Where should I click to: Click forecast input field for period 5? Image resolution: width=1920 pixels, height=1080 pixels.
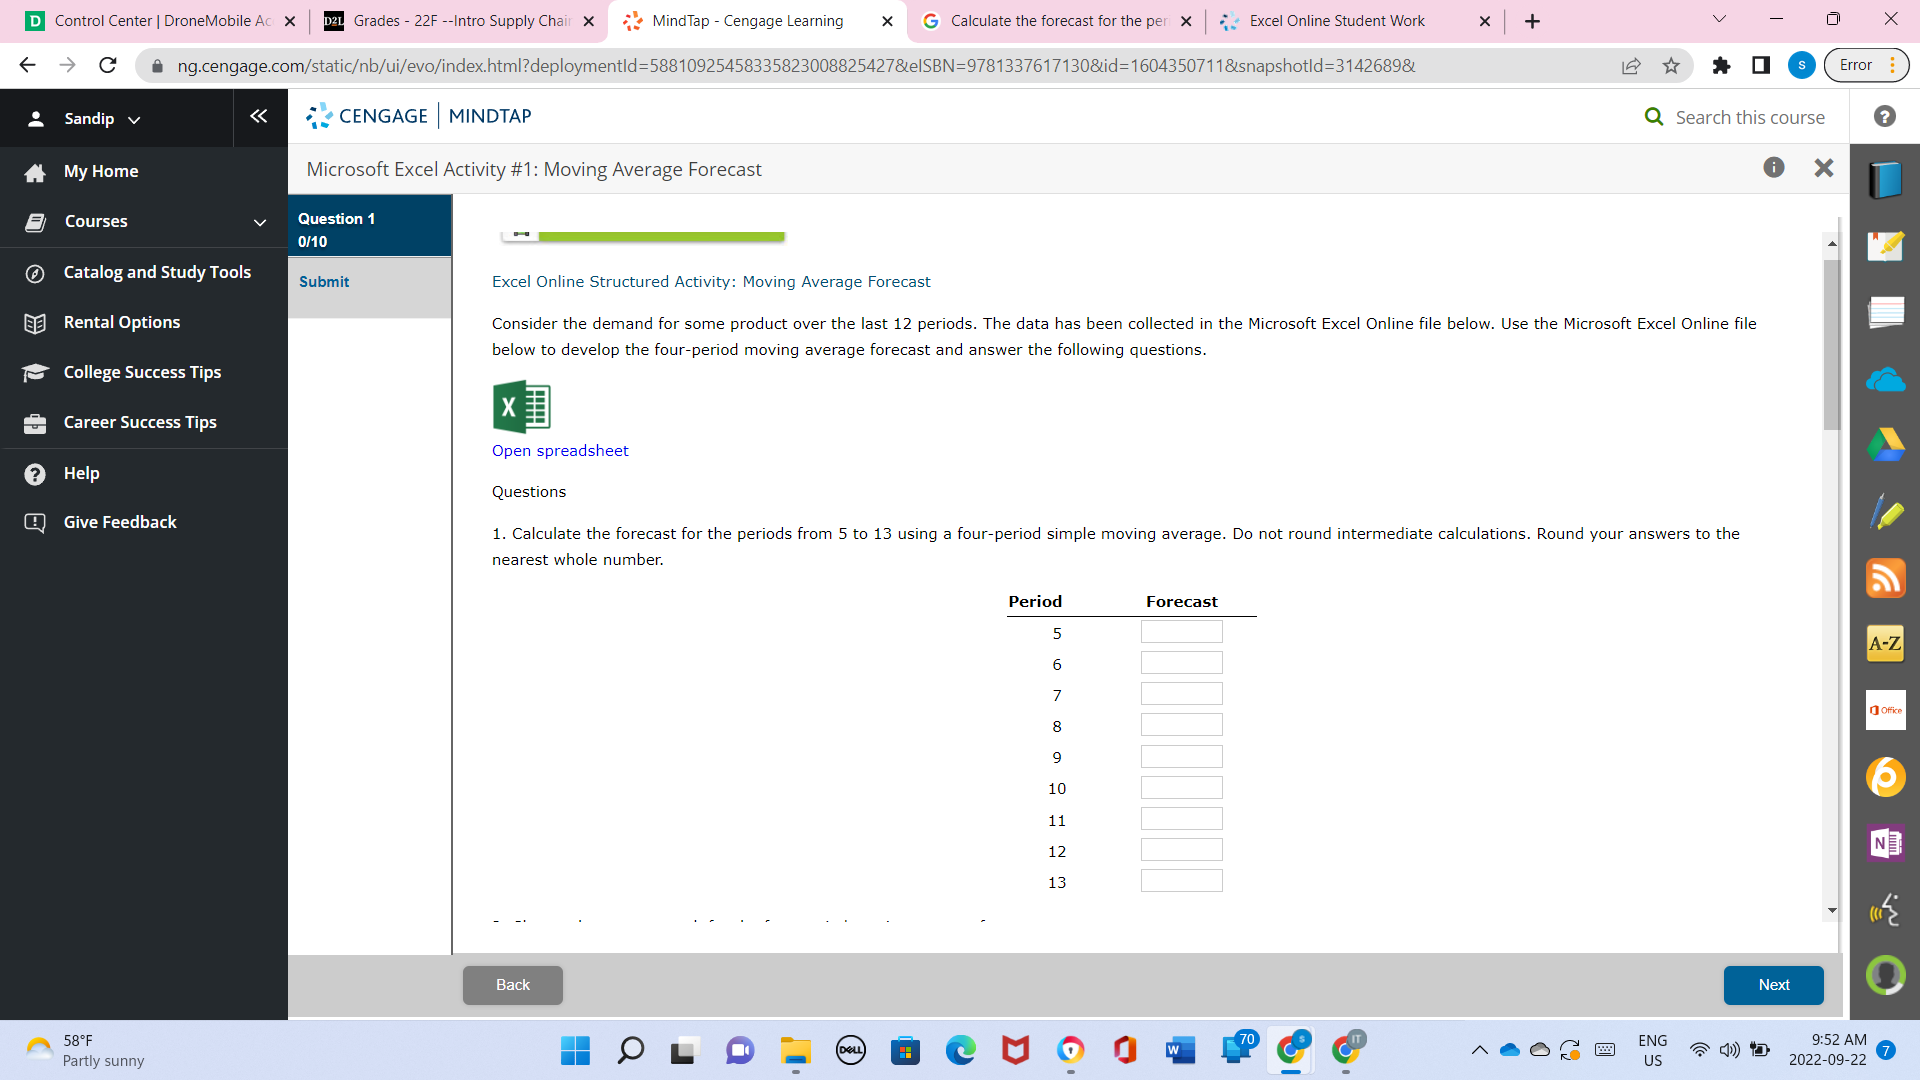[1181, 632]
